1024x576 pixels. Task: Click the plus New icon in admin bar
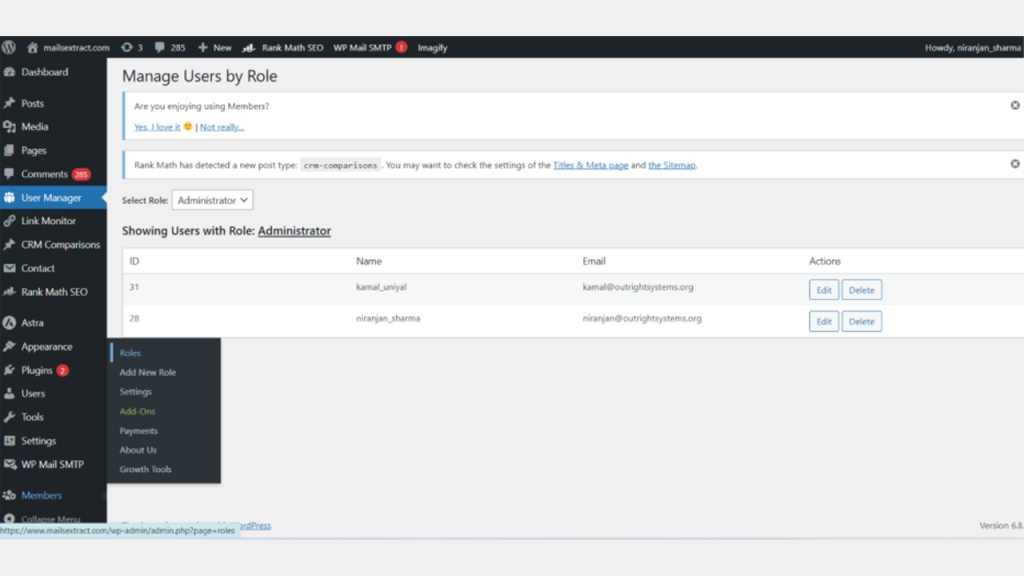click(x=214, y=47)
